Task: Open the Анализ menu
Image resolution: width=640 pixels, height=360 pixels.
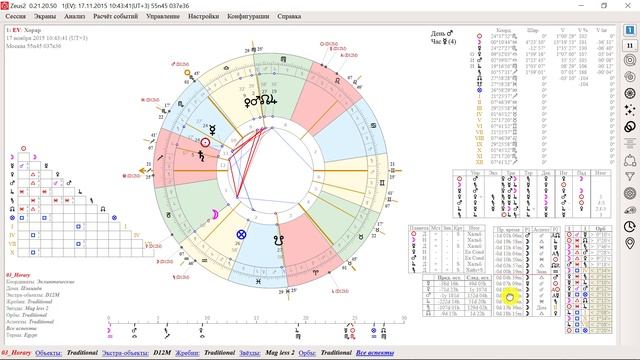Action: (x=75, y=16)
